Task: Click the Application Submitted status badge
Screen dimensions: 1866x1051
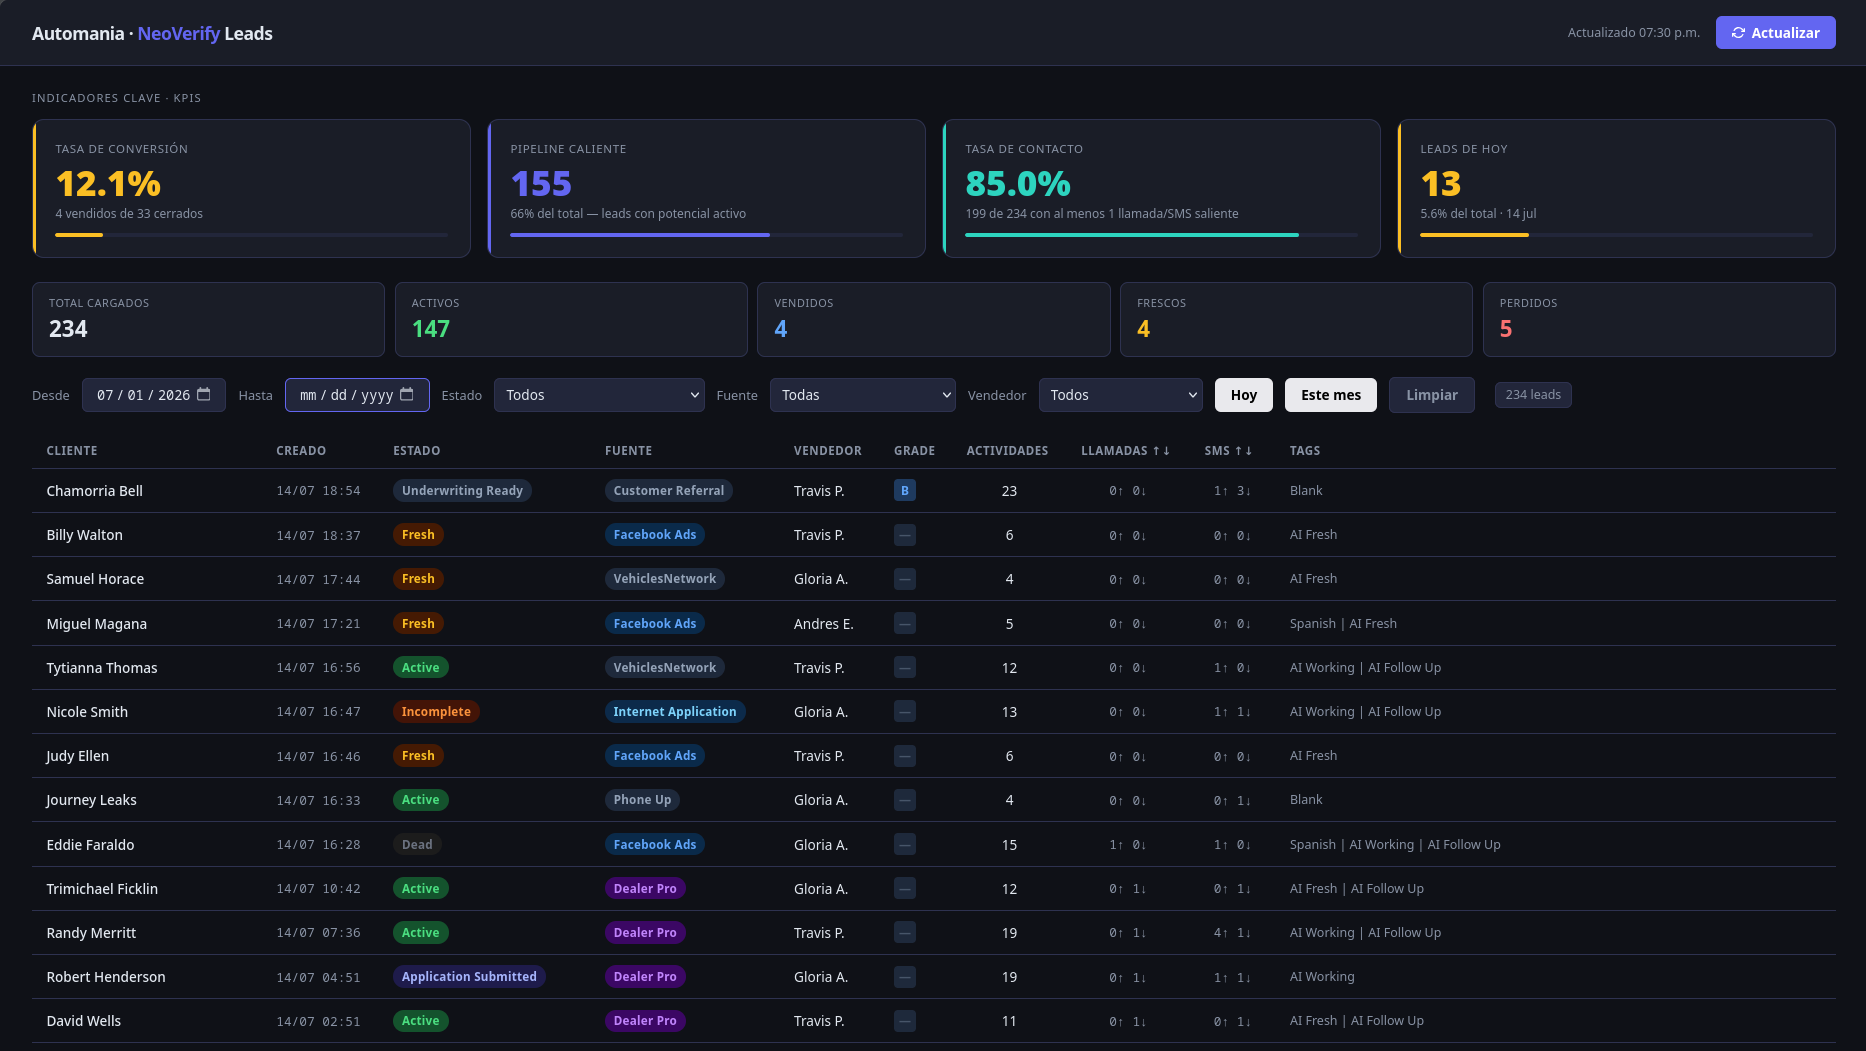Action: point(469,977)
